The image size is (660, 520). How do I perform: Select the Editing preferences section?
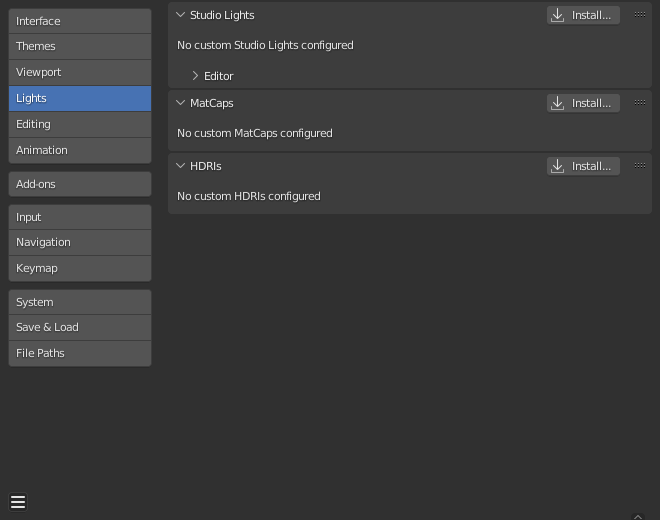click(80, 124)
